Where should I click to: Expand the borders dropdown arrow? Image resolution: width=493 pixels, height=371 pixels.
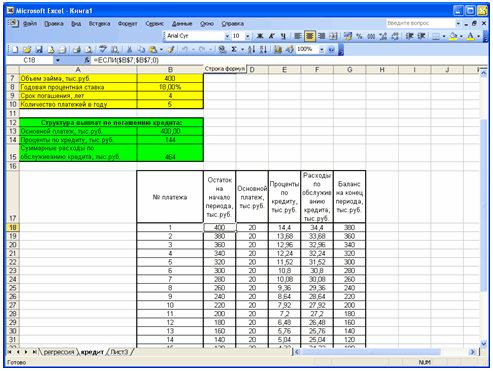click(444, 36)
